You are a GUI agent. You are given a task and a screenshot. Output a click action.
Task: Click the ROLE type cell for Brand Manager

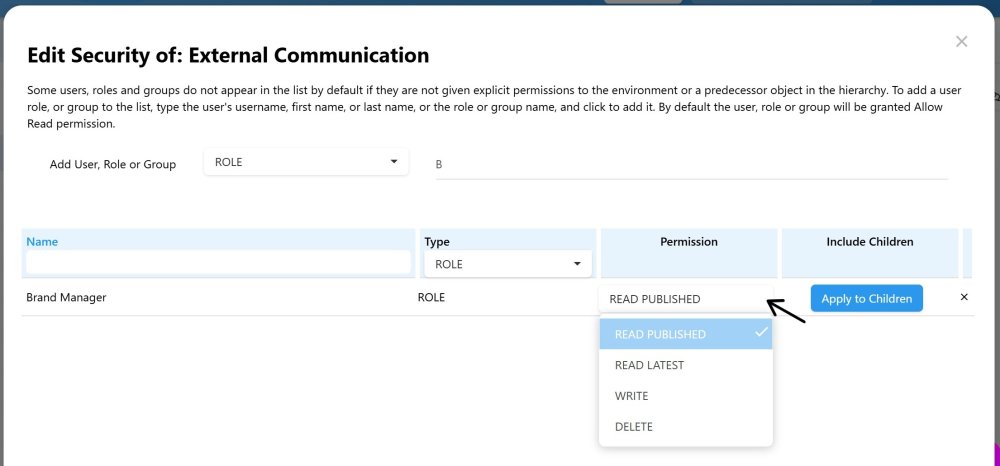[x=431, y=298]
